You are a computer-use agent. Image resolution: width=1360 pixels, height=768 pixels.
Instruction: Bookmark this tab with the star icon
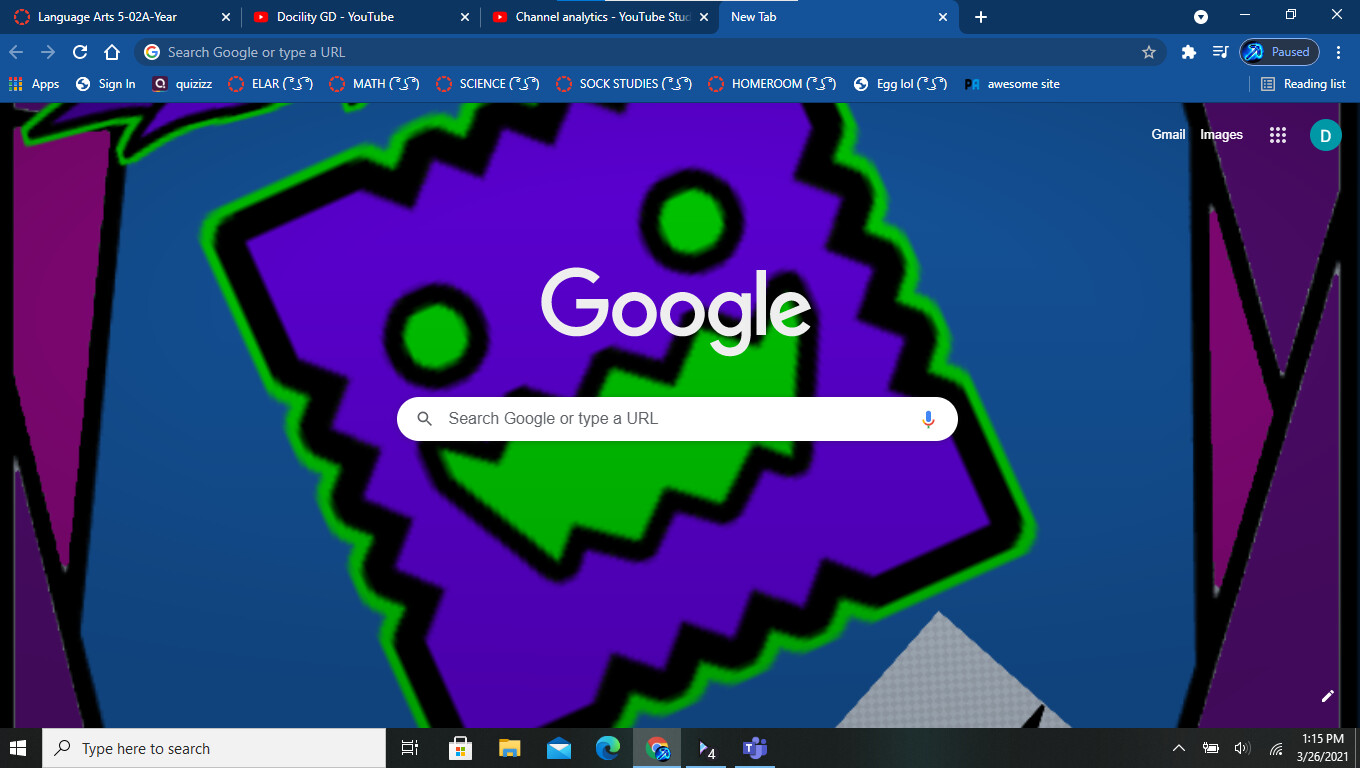(1149, 52)
